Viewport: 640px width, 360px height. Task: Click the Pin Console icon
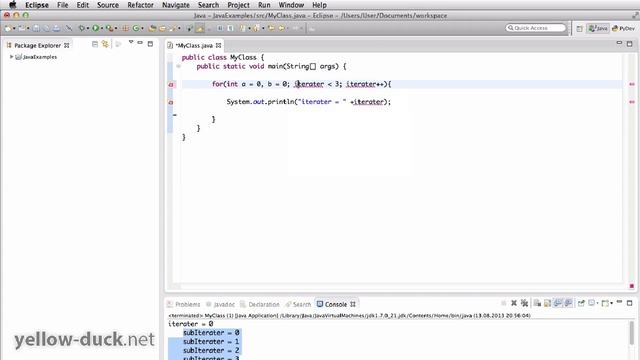click(581, 303)
